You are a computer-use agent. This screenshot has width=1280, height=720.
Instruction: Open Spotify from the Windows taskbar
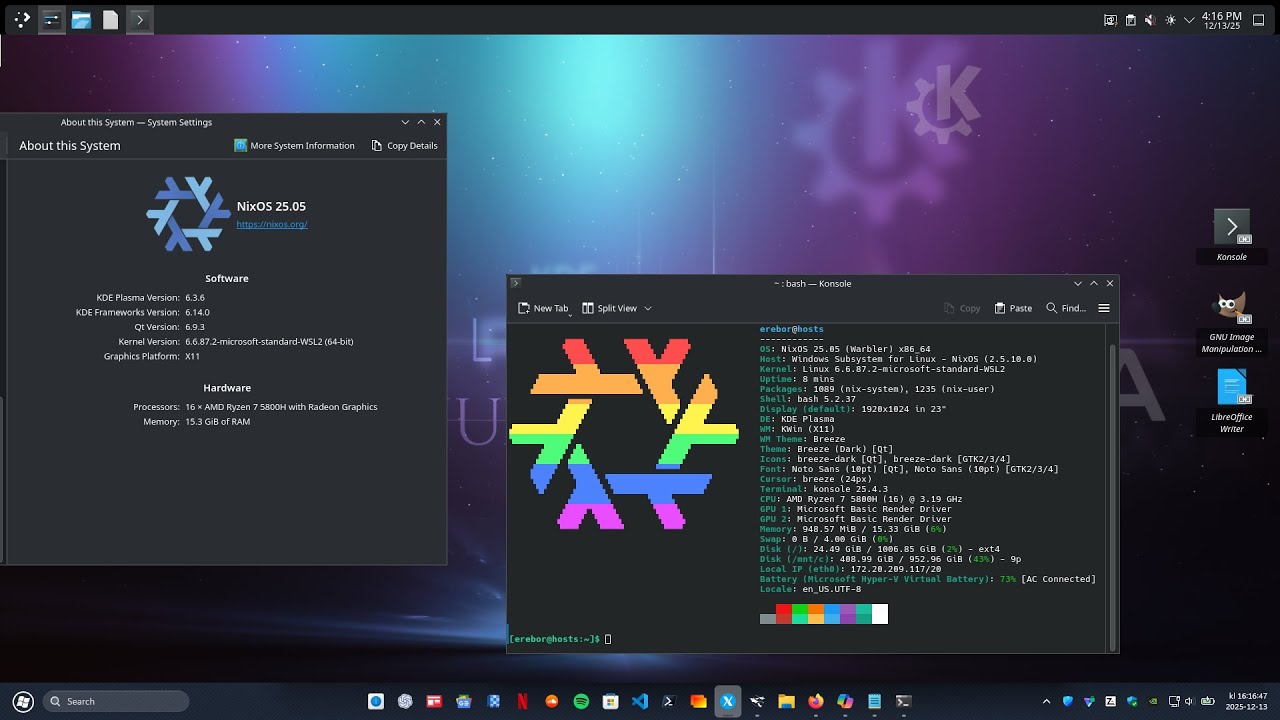581,702
